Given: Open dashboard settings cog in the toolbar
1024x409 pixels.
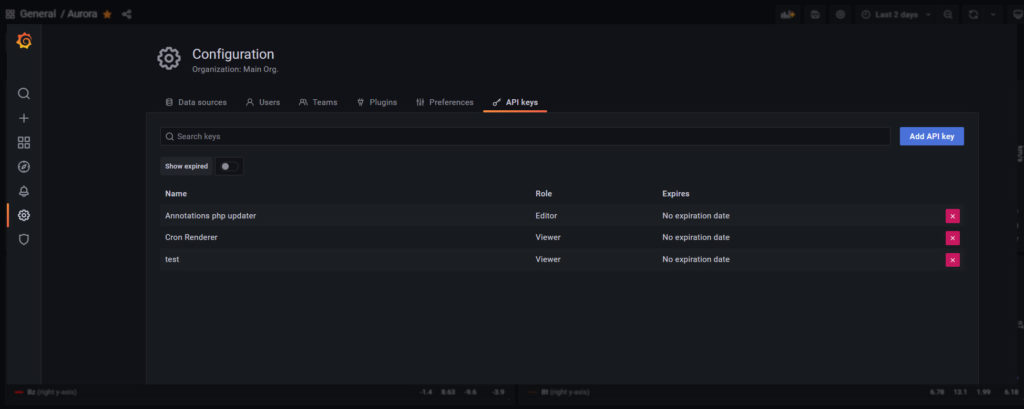Looking at the screenshot, I should coord(840,14).
